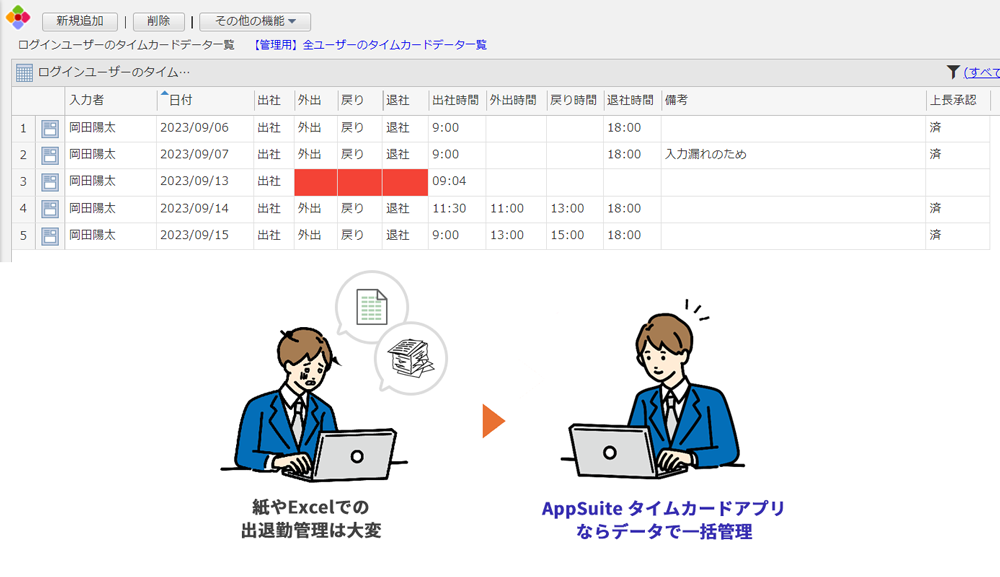The width and height of the screenshot is (1000, 577).
Task: Click the table grid view icon
Action: click(24, 72)
